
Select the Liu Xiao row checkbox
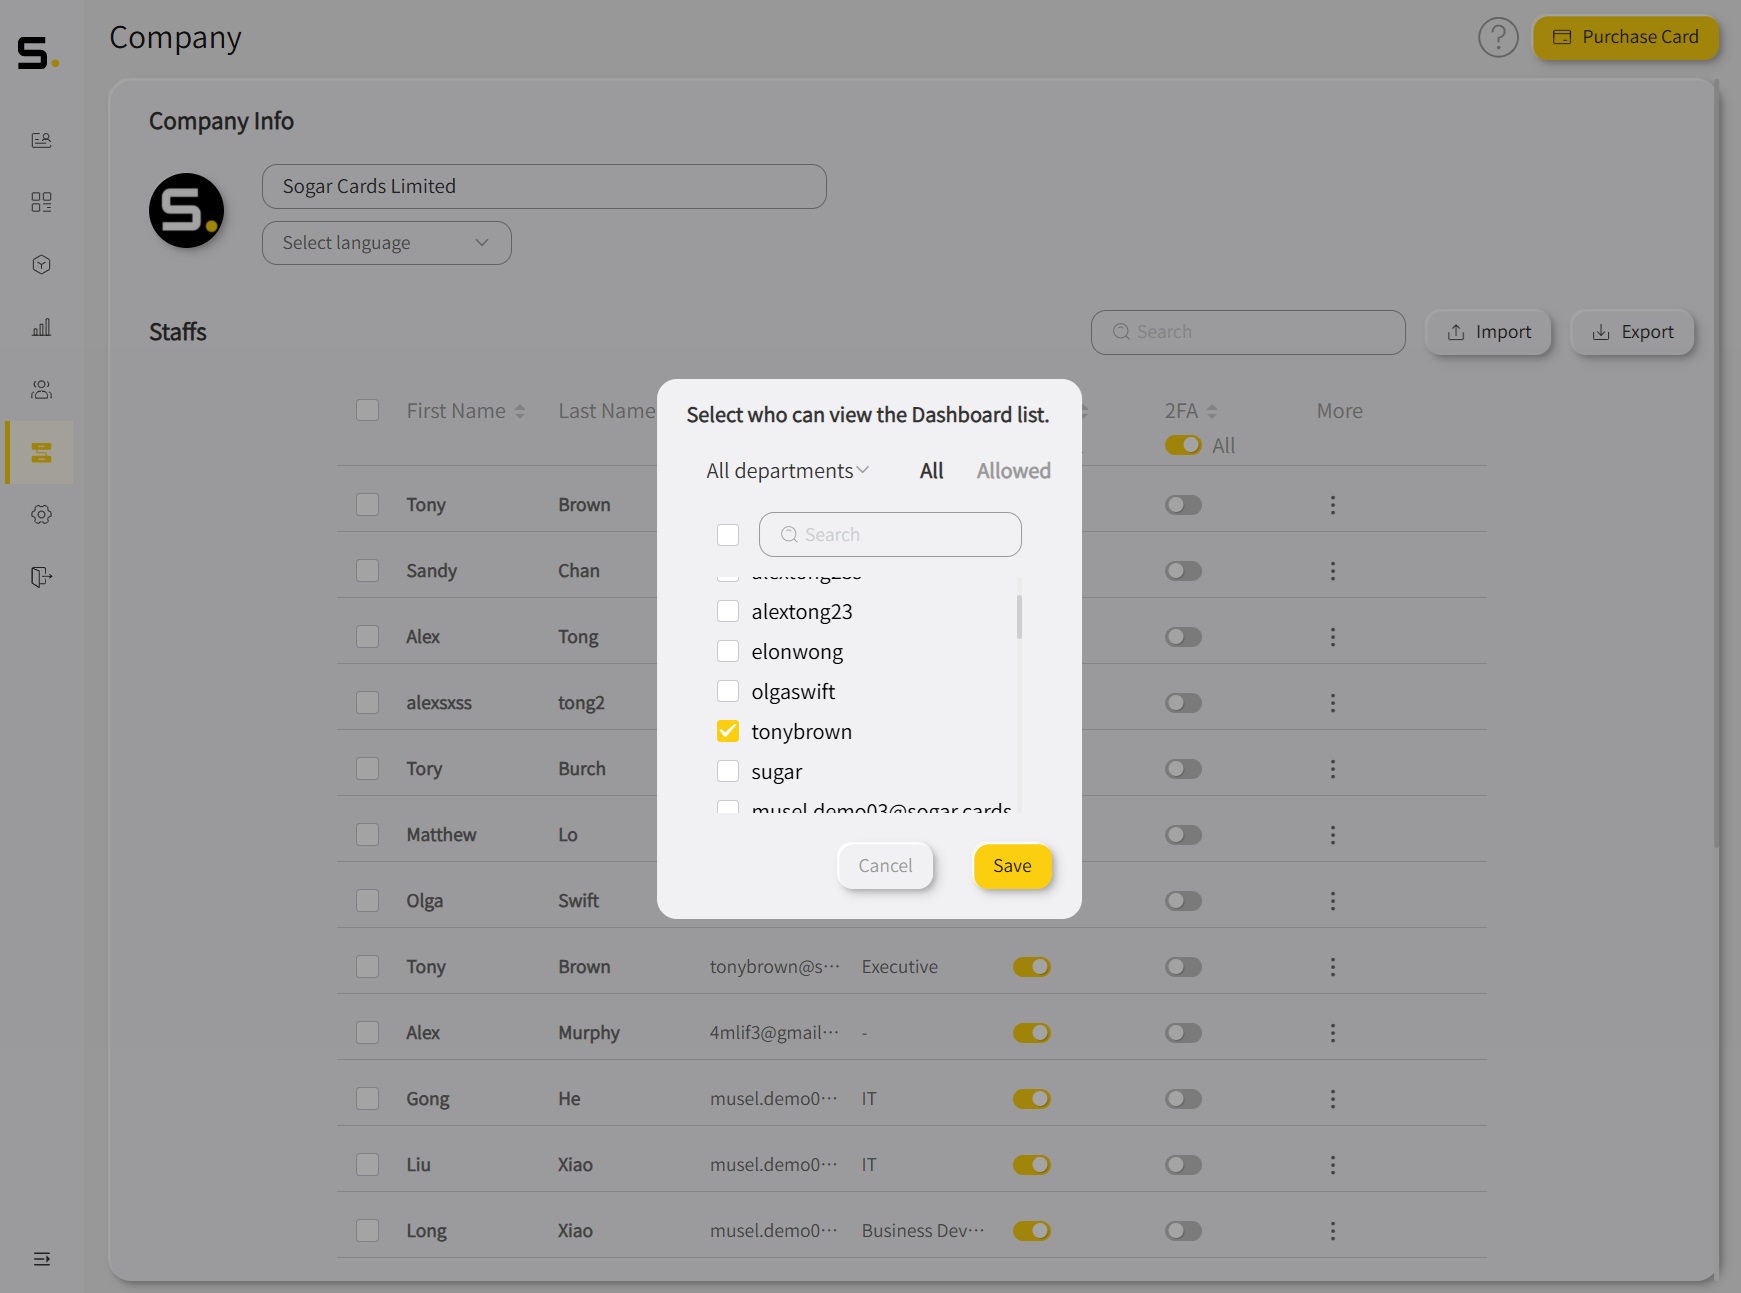(368, 1164)
